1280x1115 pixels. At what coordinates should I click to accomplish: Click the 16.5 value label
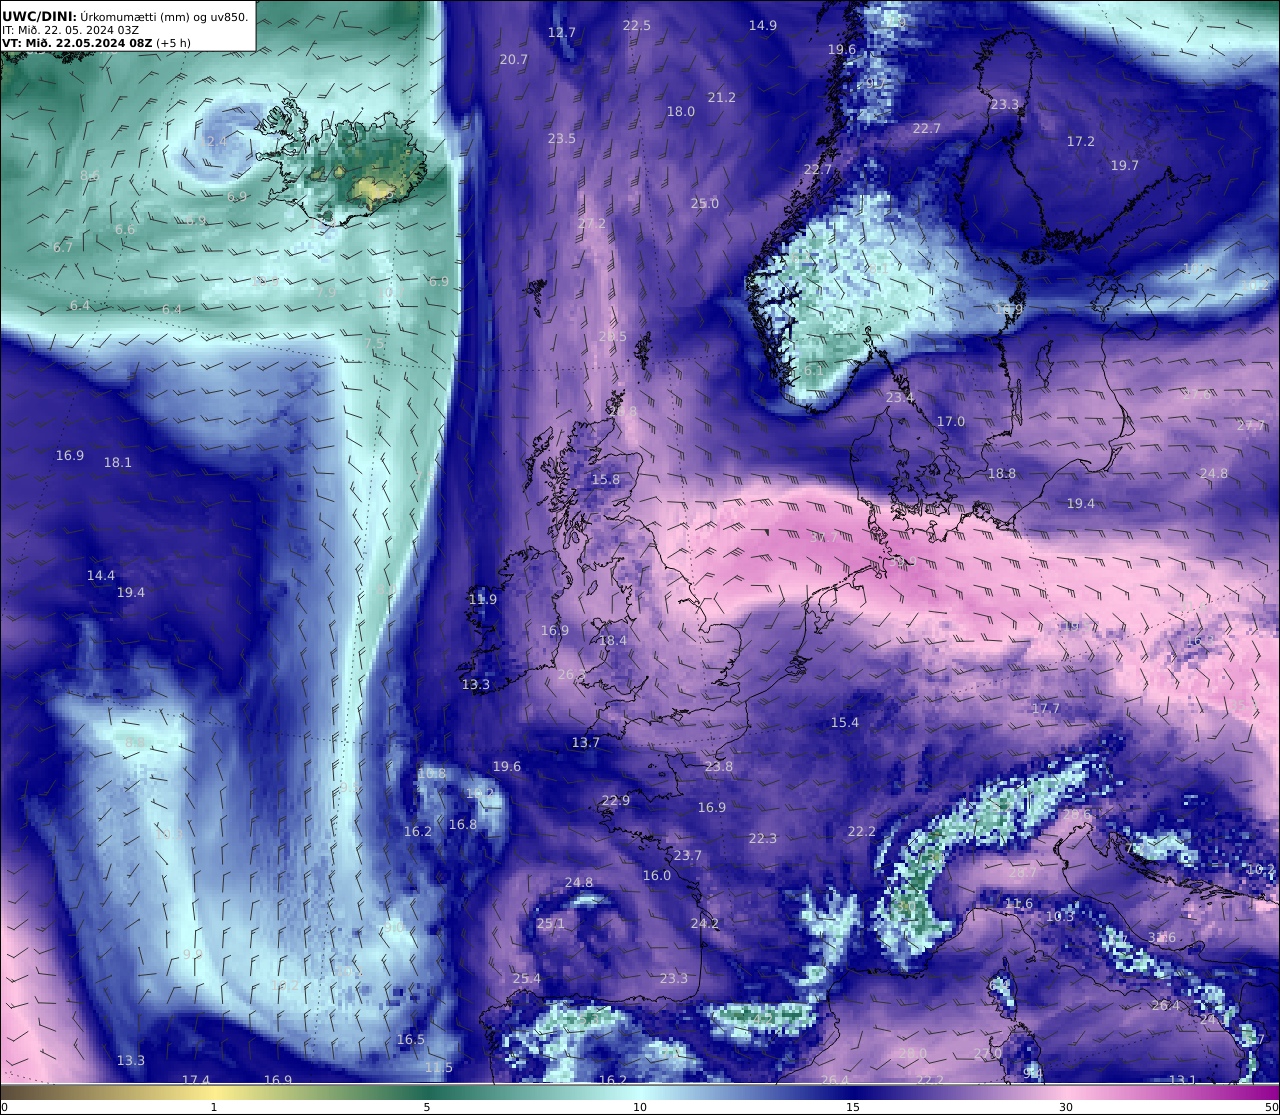click(x=411, y=1040)
